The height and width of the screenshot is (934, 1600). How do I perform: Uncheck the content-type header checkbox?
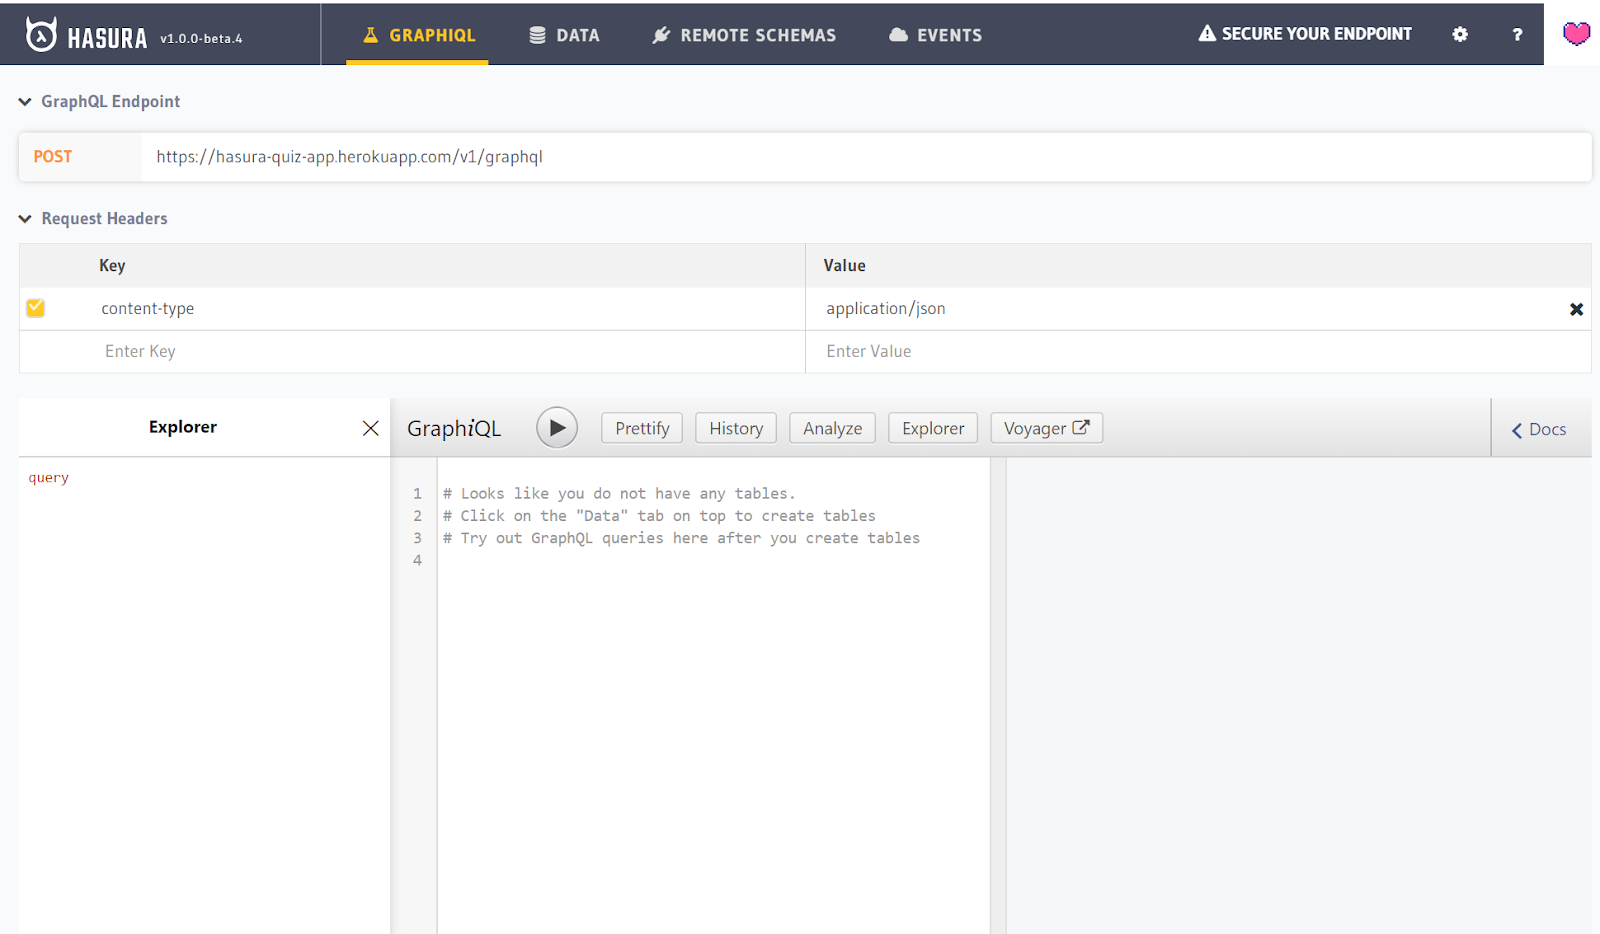tap(36, 308)
